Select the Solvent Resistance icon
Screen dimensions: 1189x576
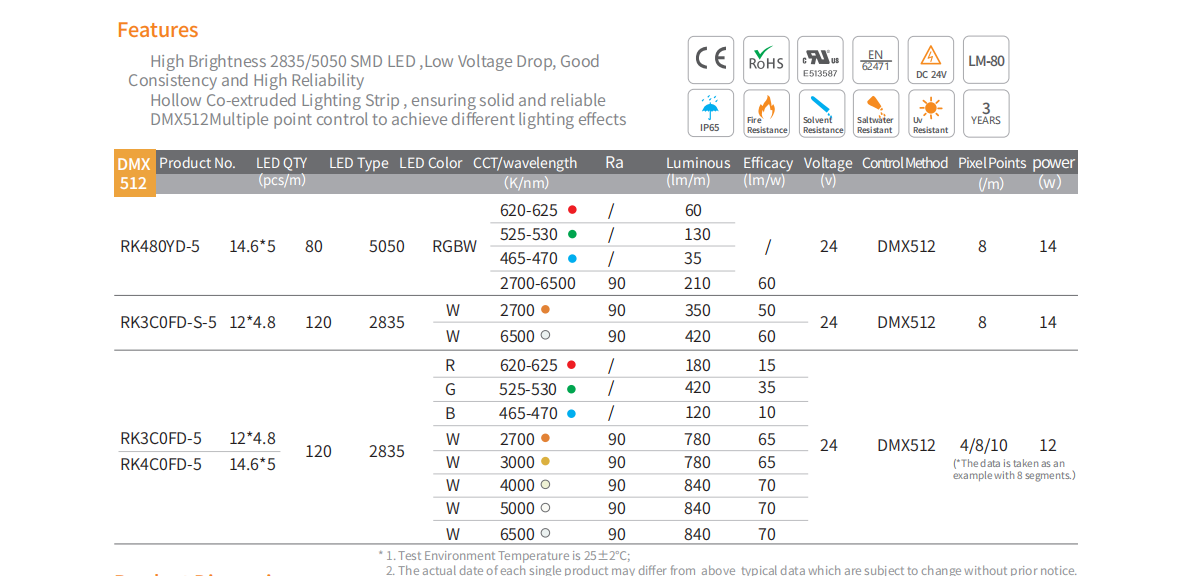pos(821,114)
